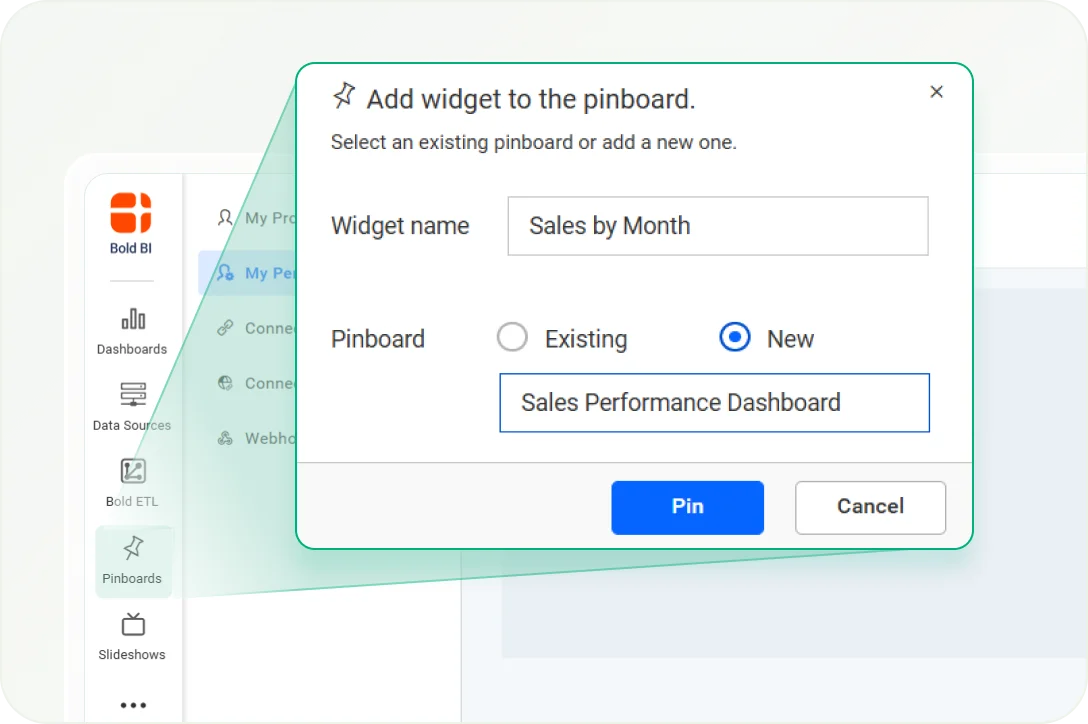
Task: Select the Existing pinboard radio button
Action: pyautogui.click(x=512, y=338)
